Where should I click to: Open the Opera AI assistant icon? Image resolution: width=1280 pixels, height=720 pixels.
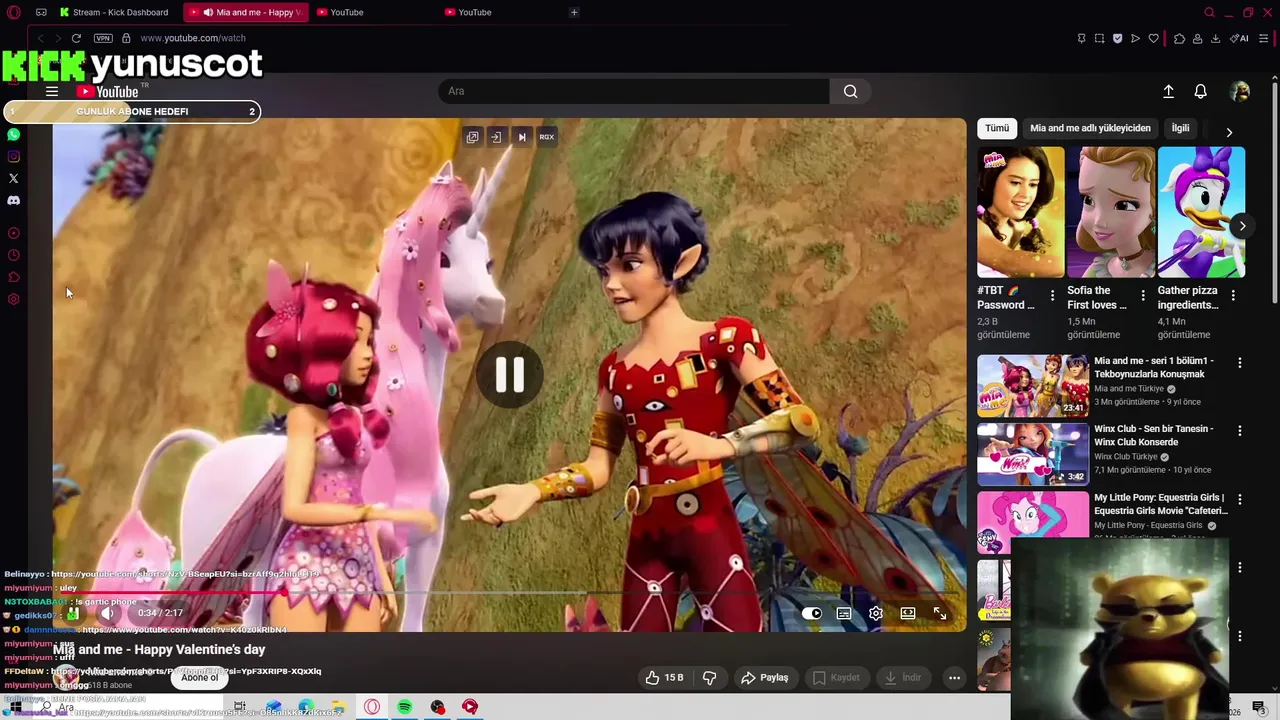[x=1240, y=38]
